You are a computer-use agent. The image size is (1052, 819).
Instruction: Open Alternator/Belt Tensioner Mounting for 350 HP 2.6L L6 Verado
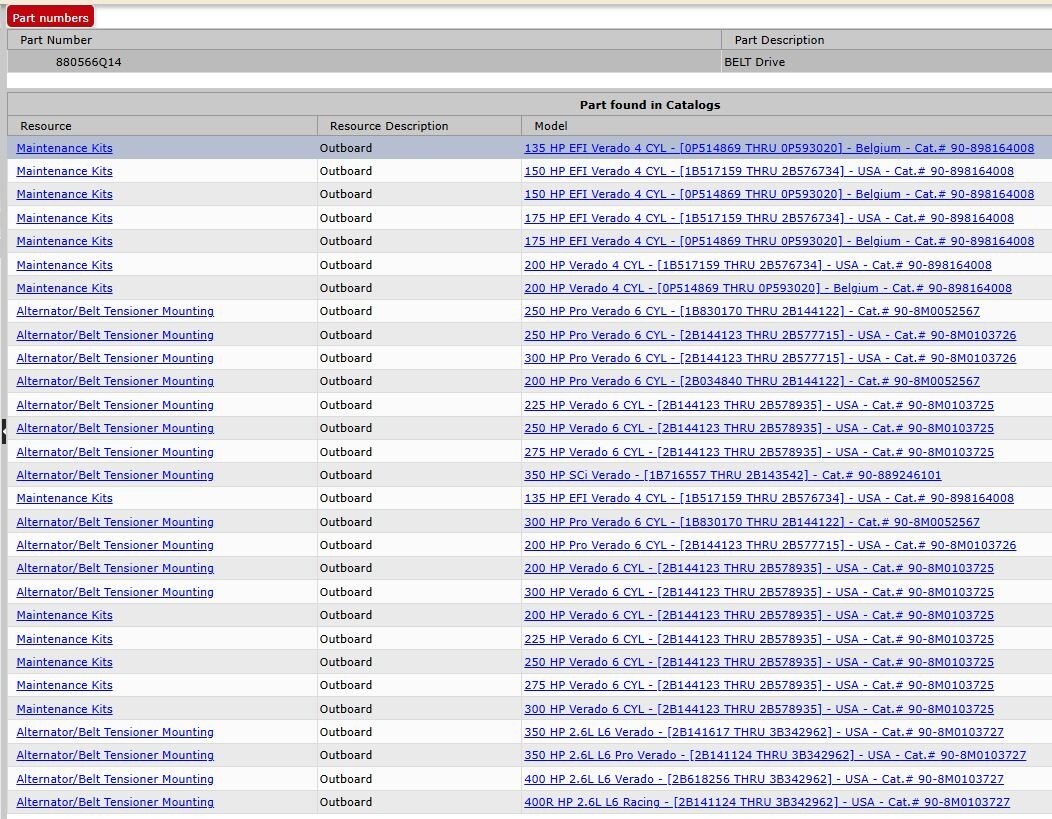point(115,732)
